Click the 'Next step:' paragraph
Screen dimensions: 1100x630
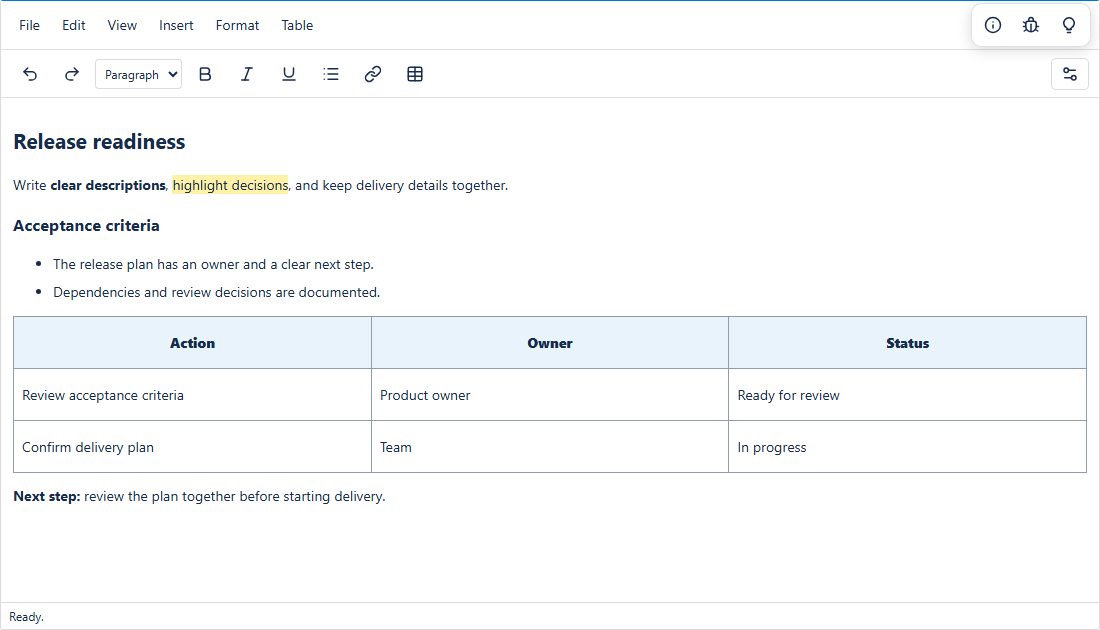(199, 497)
